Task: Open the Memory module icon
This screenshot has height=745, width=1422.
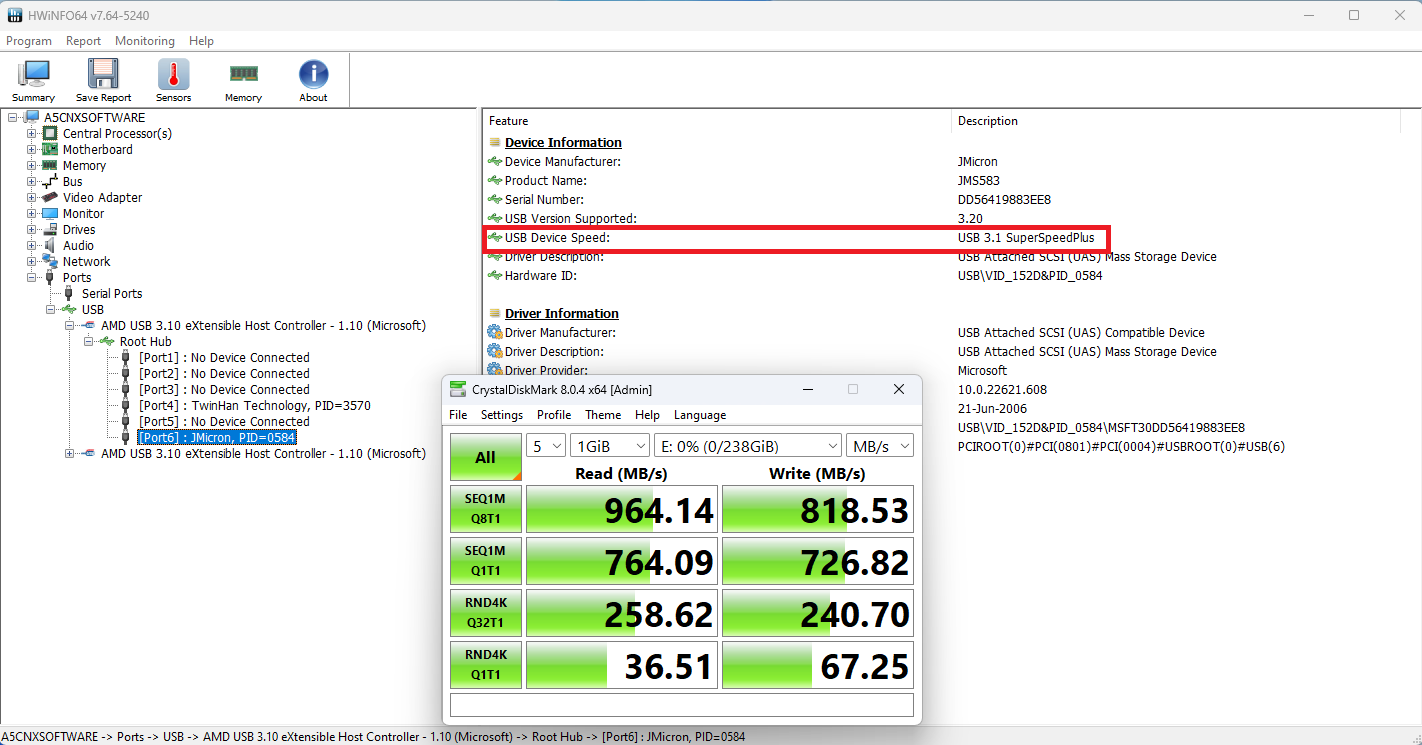Action: click(243, 81)
